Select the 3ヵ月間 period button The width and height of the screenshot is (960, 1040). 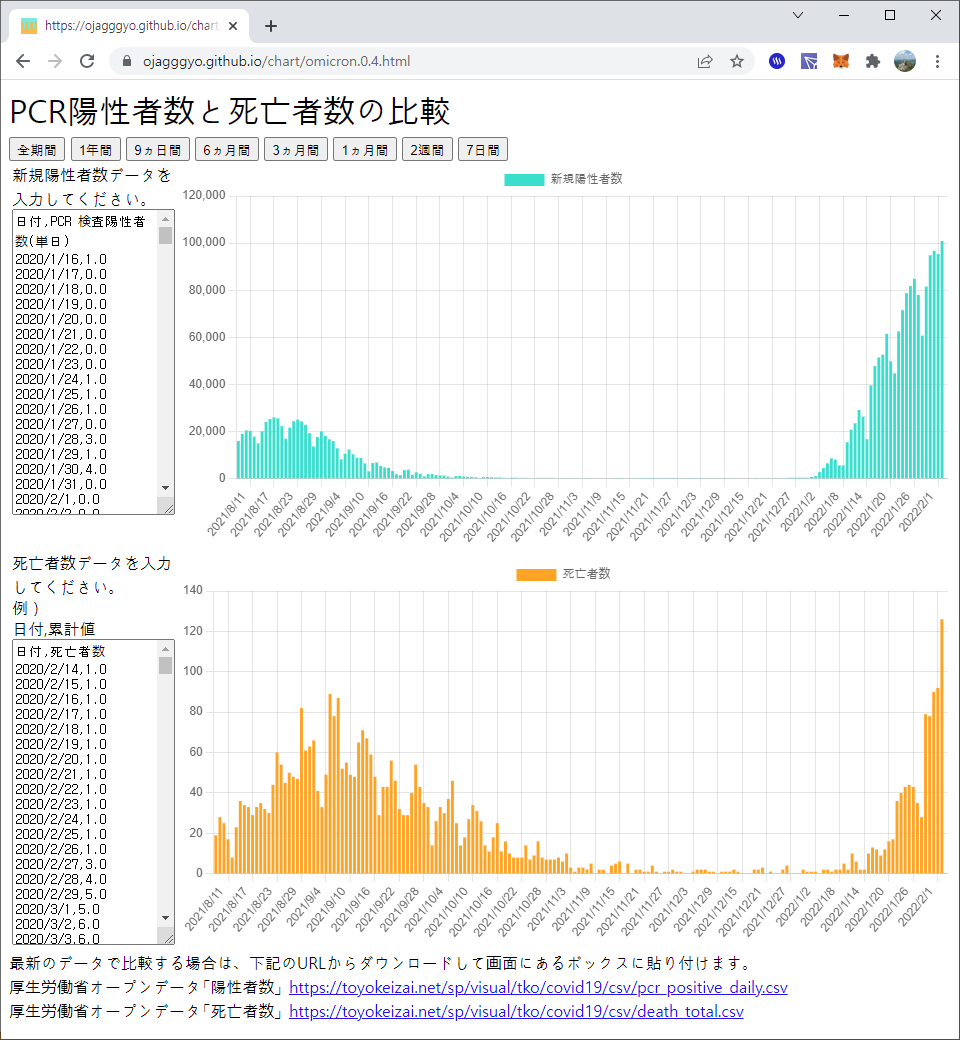(296, 150)
